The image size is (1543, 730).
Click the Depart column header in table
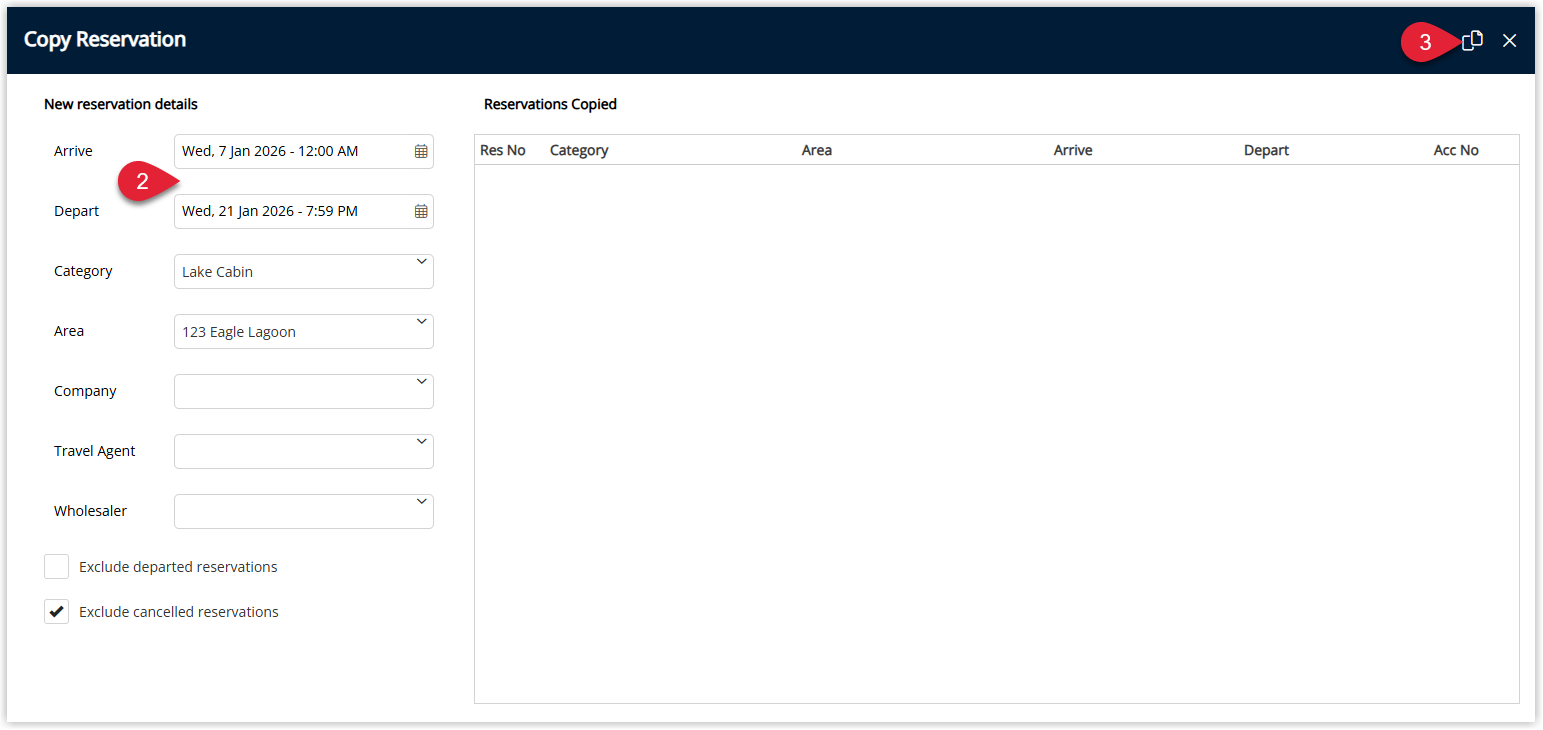(1266, 150)
